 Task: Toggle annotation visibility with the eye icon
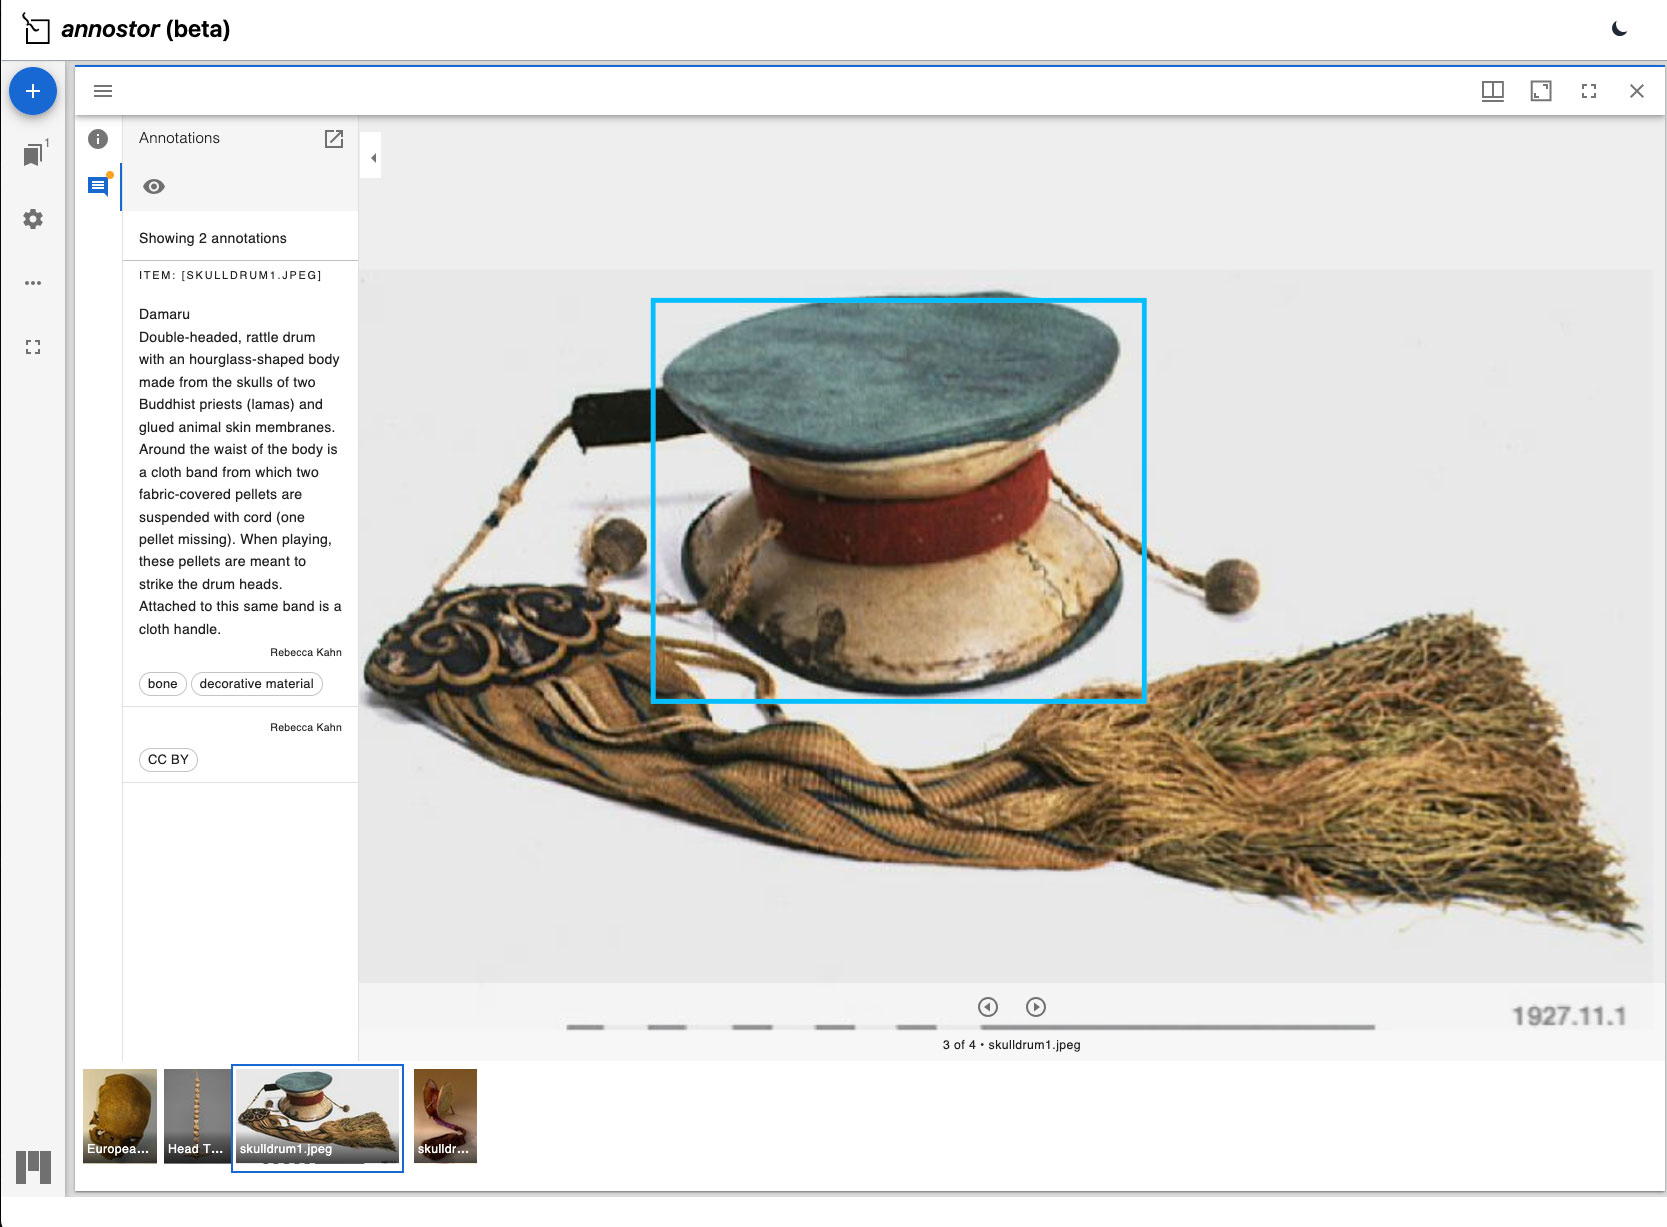[154, 187]
